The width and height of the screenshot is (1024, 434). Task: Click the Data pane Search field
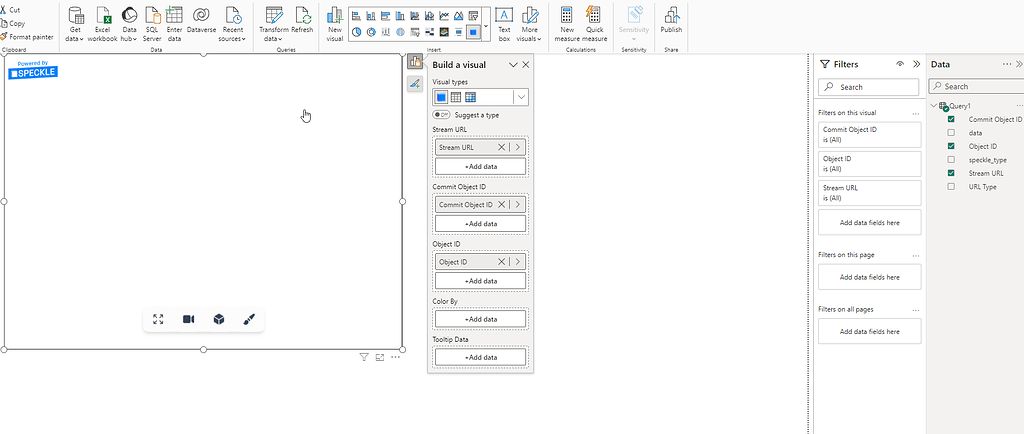pyautogui.click(x=976, y=86)
